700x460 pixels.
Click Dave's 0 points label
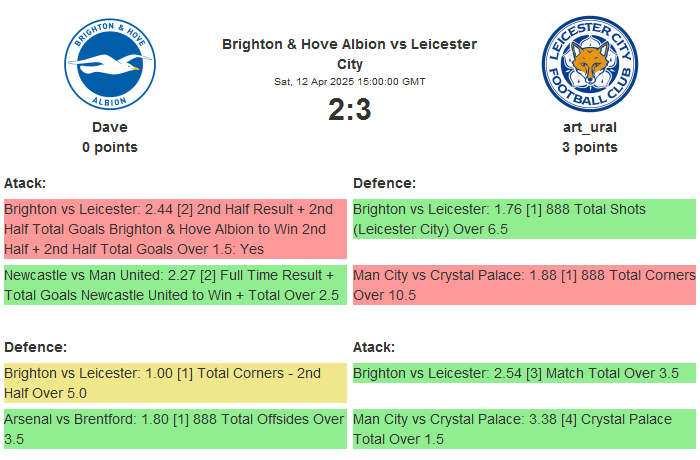coord(110,147)
